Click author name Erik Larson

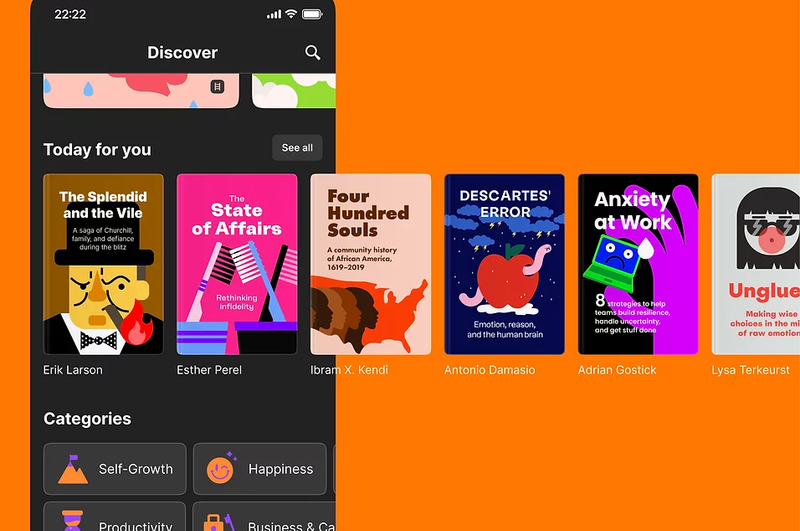[x=72, y=370]
